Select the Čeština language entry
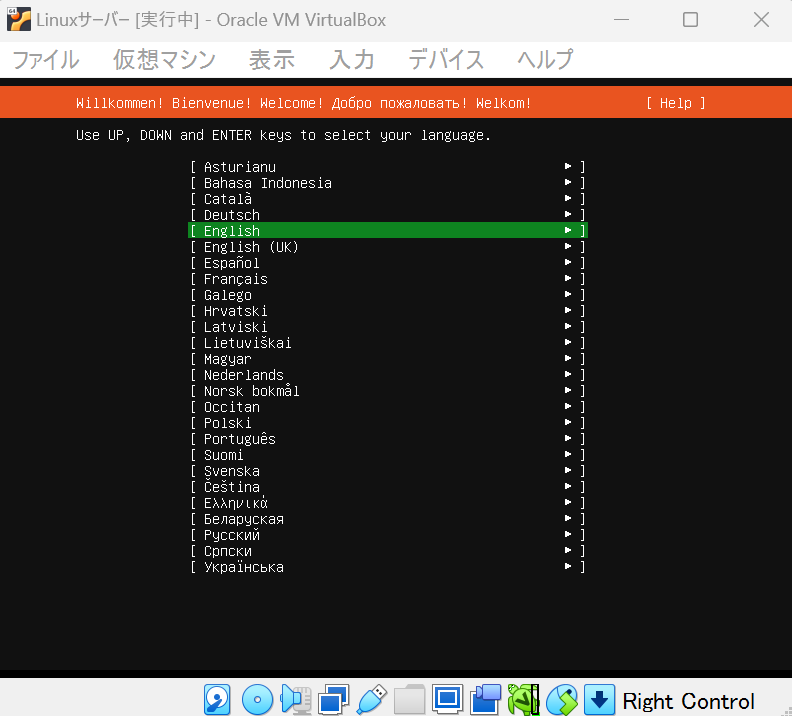This screenshot has width=792, height=716. 387,487
